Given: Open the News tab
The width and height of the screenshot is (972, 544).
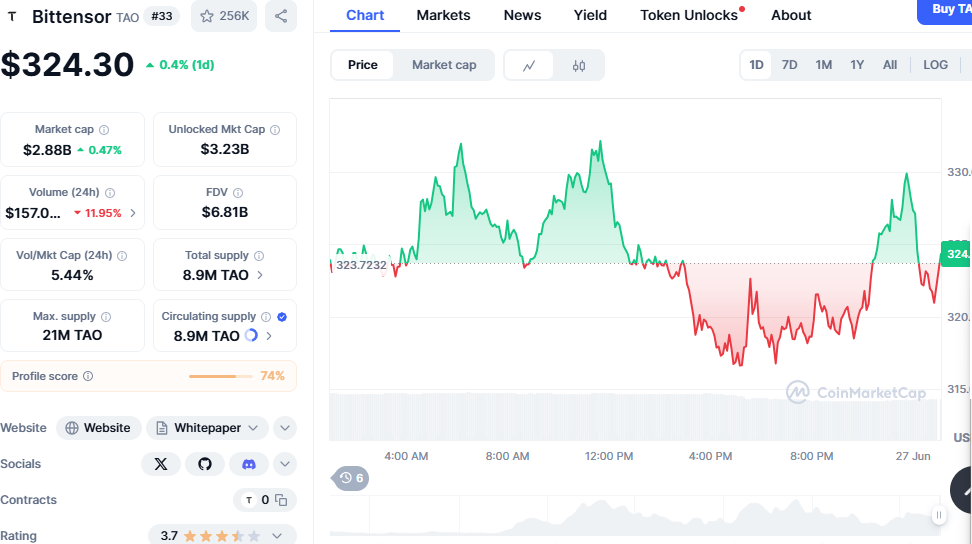Looking at the screenshot, I should (522, 15).
